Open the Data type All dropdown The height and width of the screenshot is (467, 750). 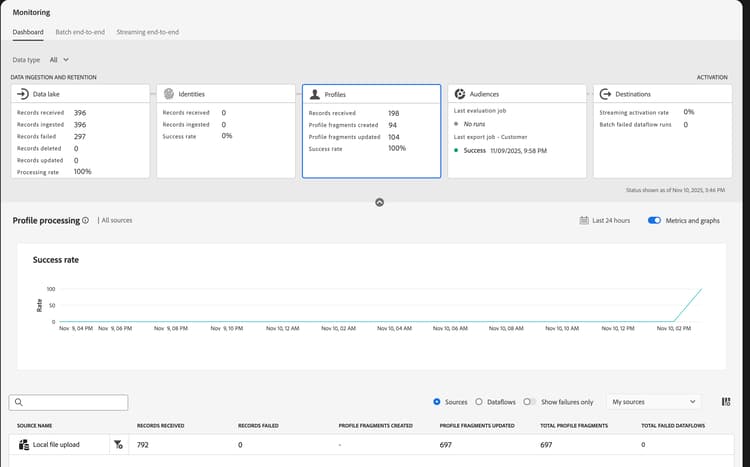coord(59,60)
